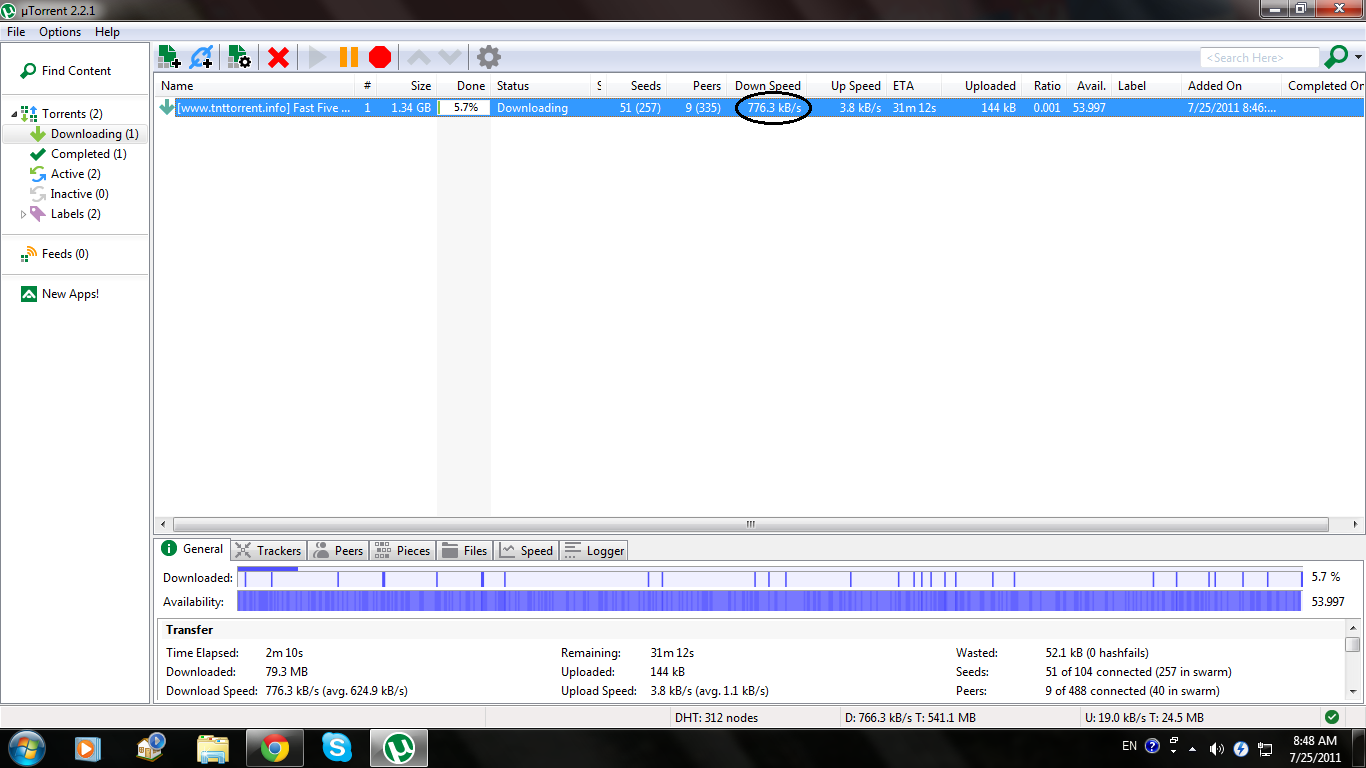The image size is (1366, 768).
Task: Click the green search magnifier icon
Action: pyautogui.click(x=1335, y=57)
